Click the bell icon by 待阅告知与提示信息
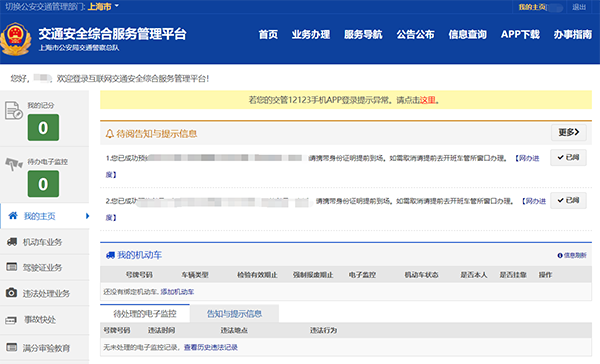 click(110, 134)
